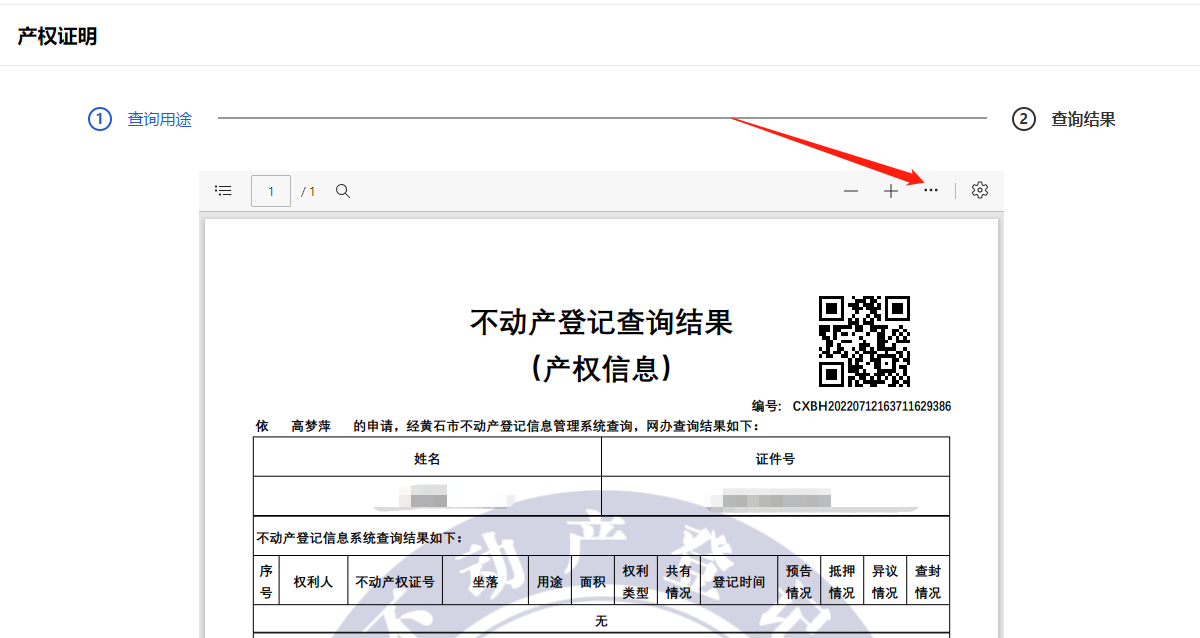
Task: Click the 查封情况 table header
Action: point(928,582)
